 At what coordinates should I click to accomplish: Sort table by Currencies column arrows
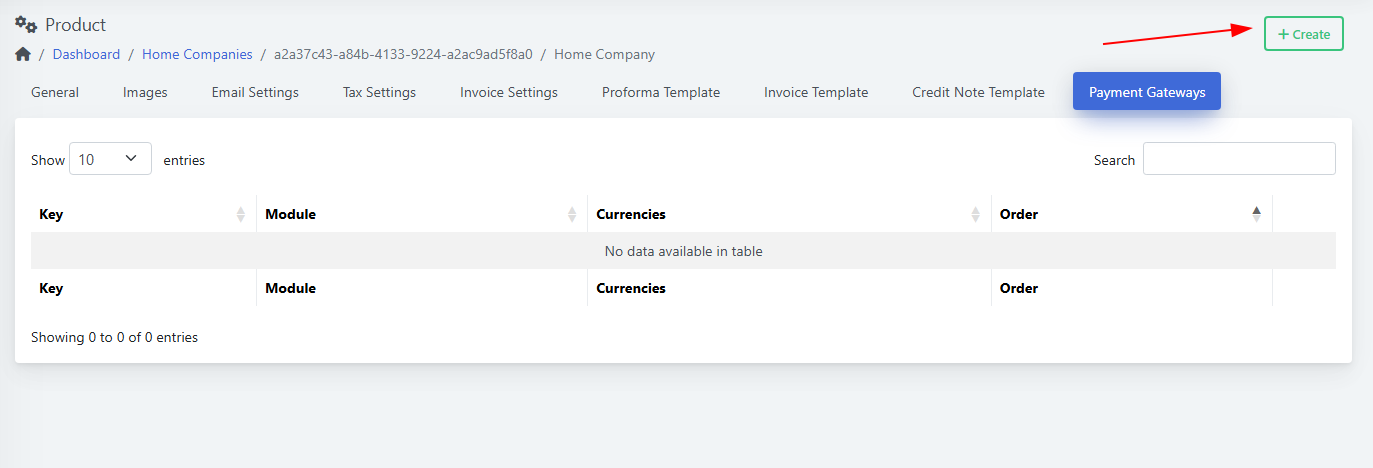pyautogui.click(x=976, y=214)
